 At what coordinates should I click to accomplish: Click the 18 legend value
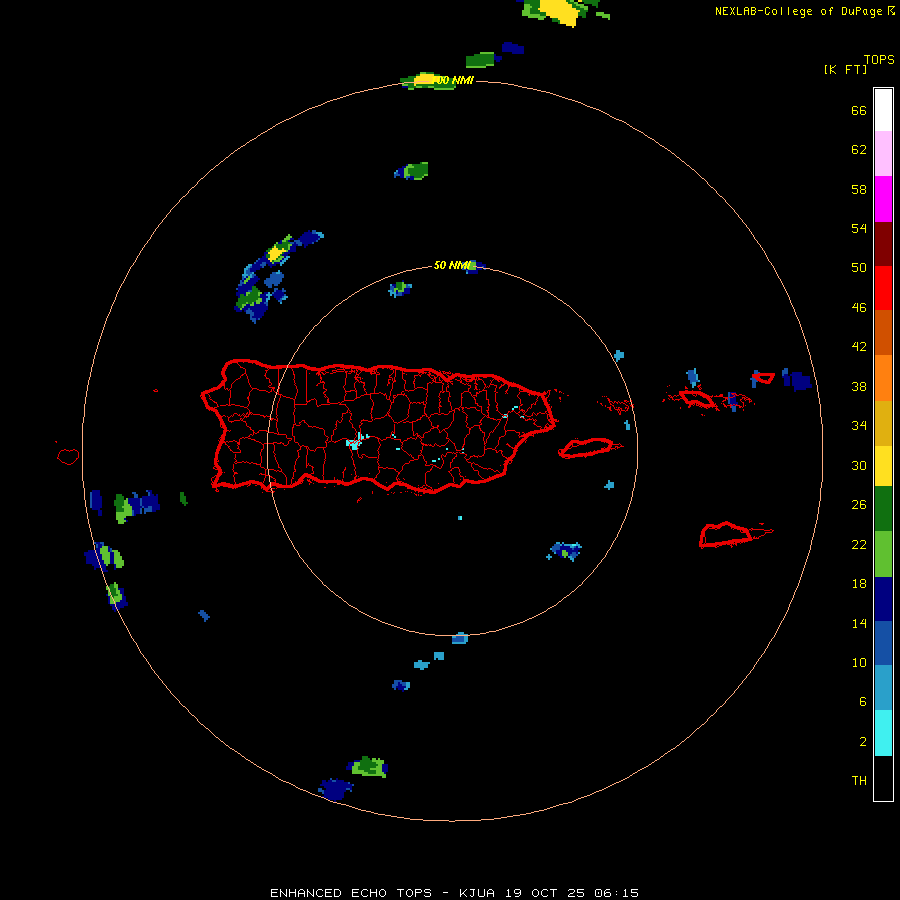click(859, 583)
